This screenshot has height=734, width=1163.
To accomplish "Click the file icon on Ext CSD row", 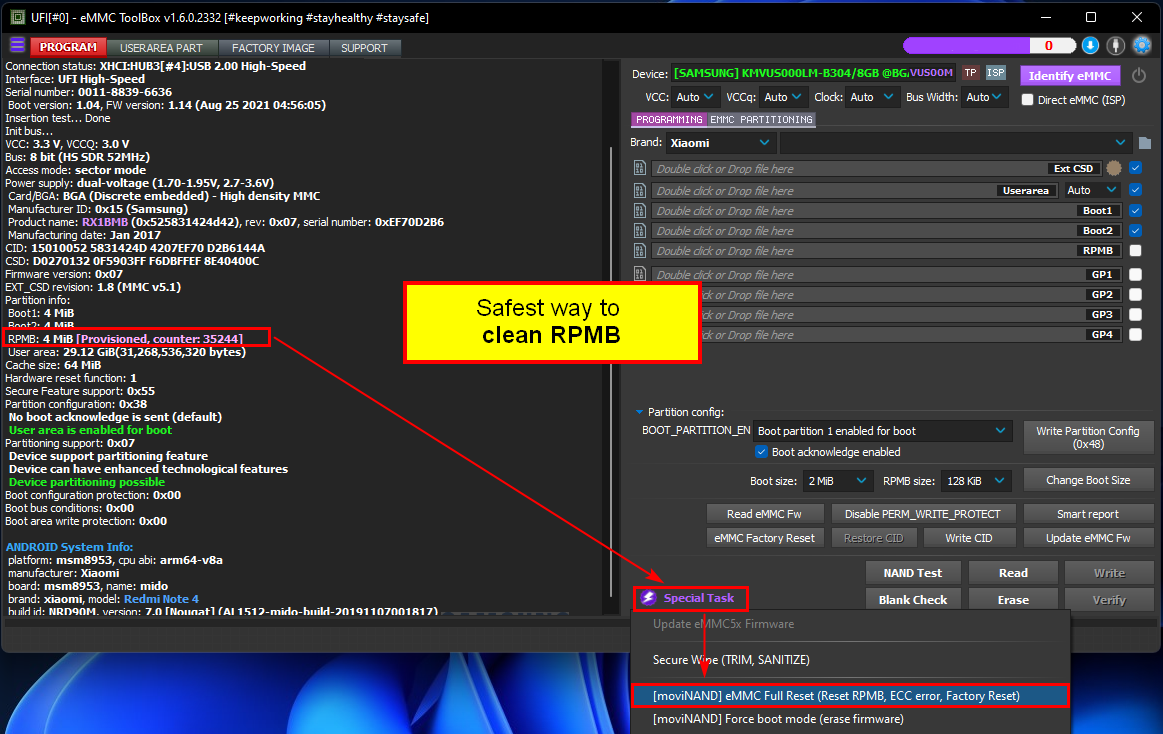I will click(640, 168).
